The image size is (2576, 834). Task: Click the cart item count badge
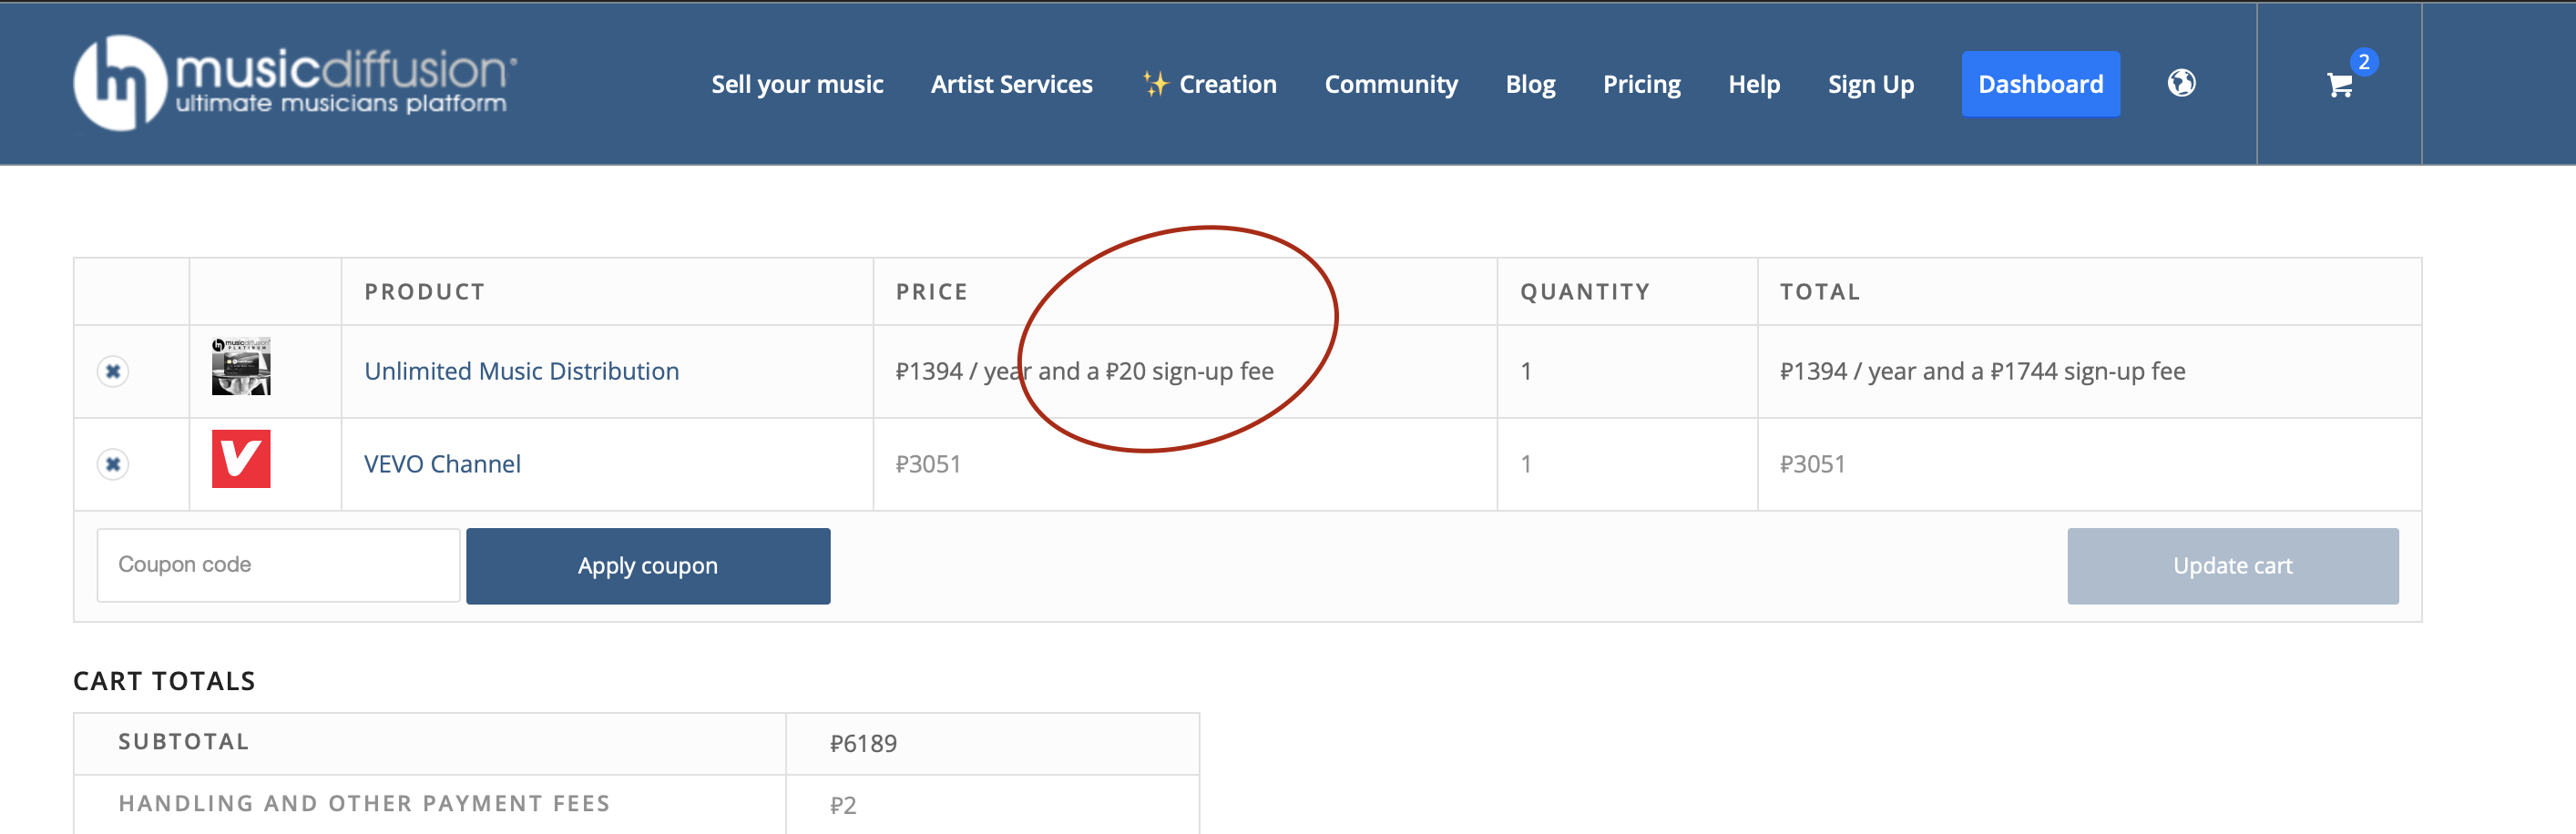click(2363, 62)
